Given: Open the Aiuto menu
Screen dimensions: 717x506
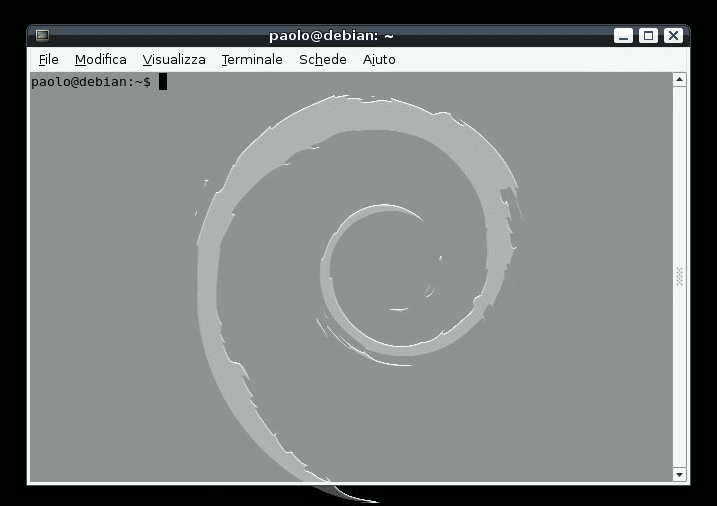Looking at the screenshot, I should 379,59.
